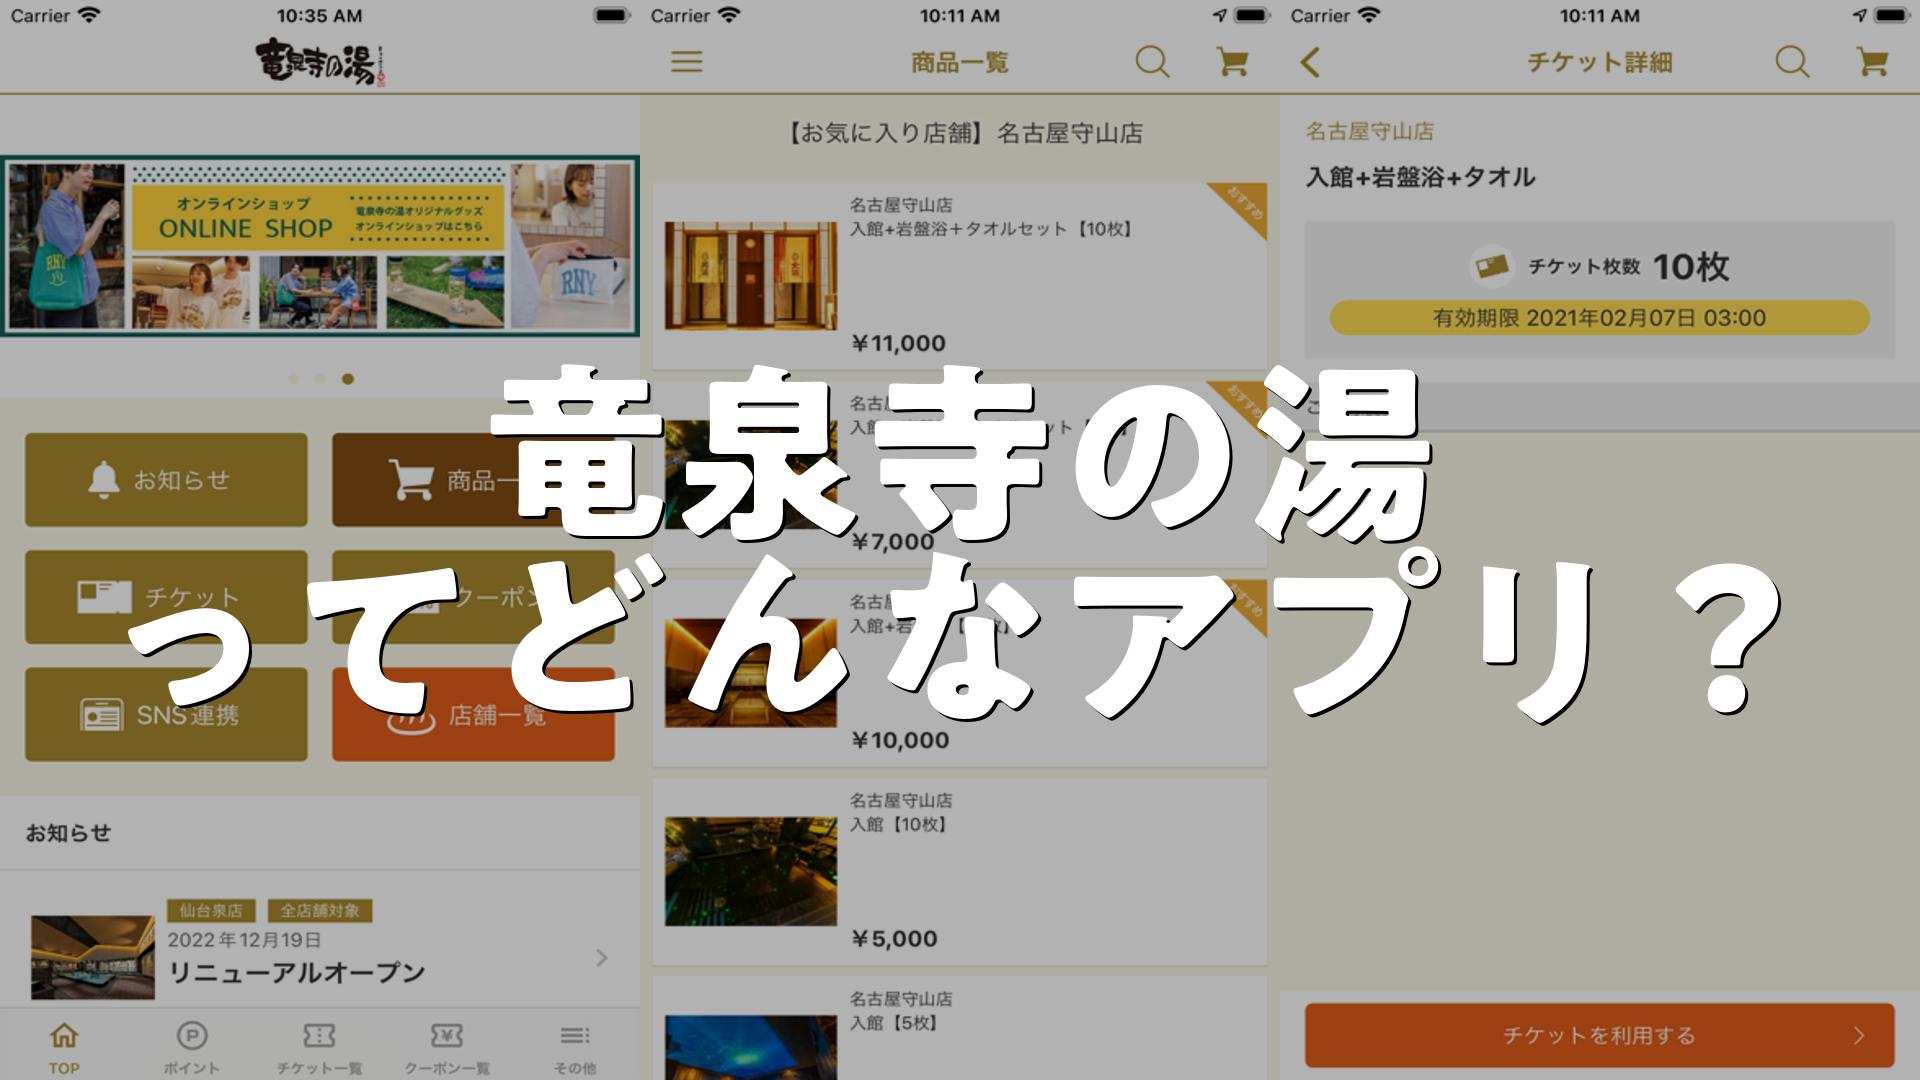Image resolution: width=1920 pixels, height=1080 pixels.
Task: Open the hamburger menu on 商品一覧 screen
Action: pyautogui.click(x=686, y=62)
